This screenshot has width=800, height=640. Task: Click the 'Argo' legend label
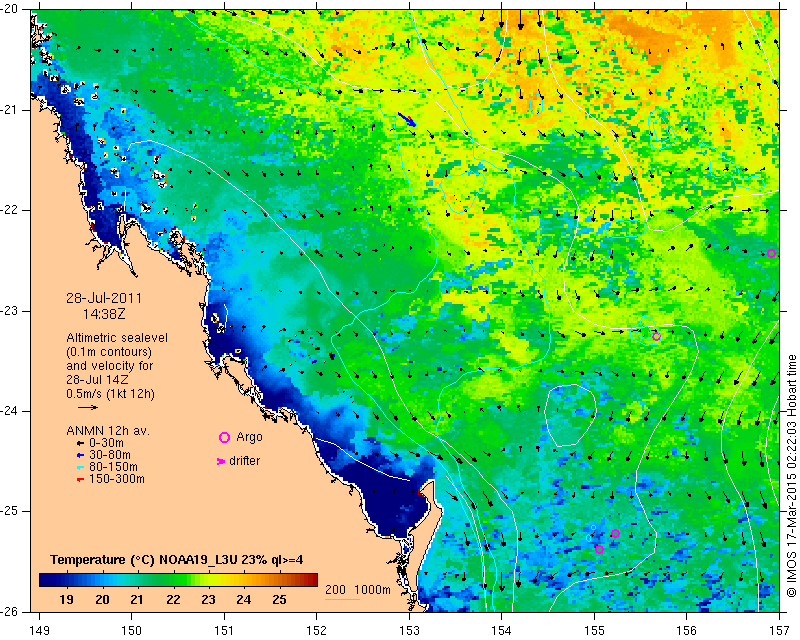(249, 438)
